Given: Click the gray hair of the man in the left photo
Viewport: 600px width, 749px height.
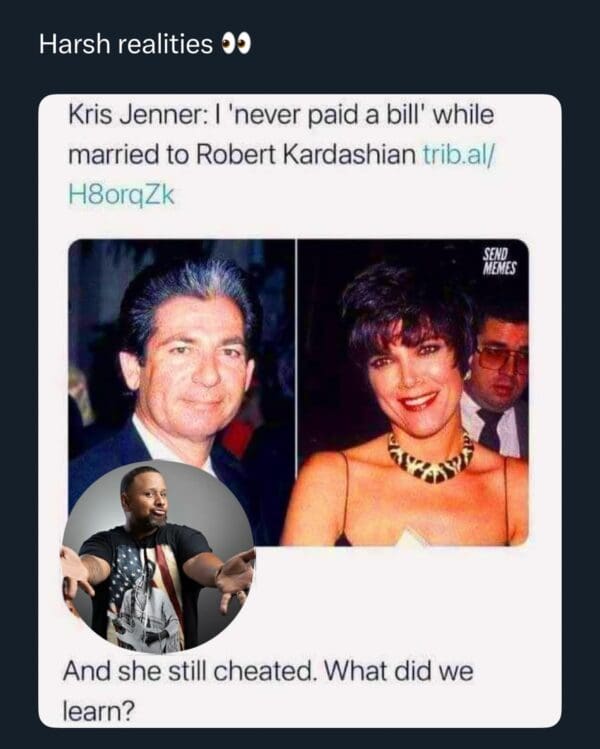Looking at the screenshot, I should point(189,291).
